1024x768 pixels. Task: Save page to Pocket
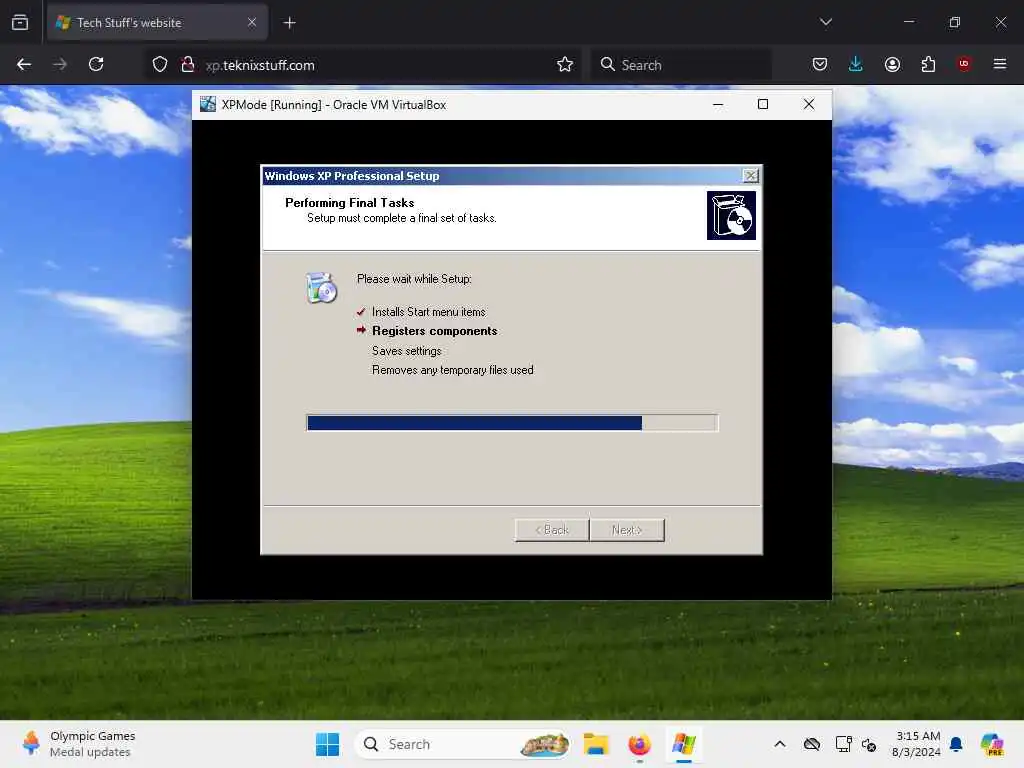[x=820, y=64]
